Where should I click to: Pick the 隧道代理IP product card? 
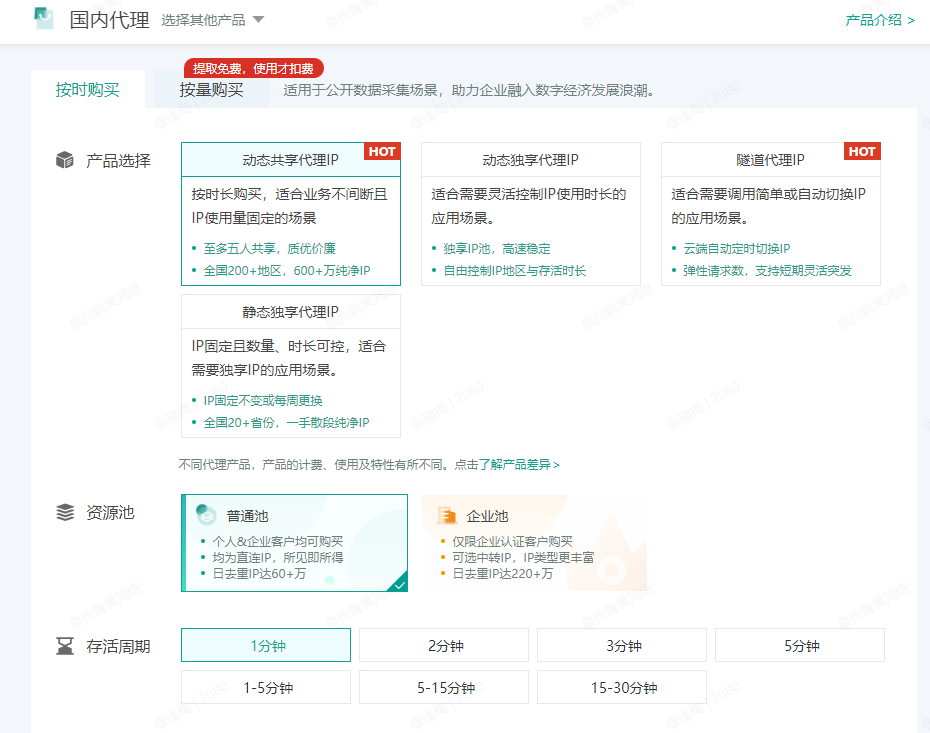point(770,214)
